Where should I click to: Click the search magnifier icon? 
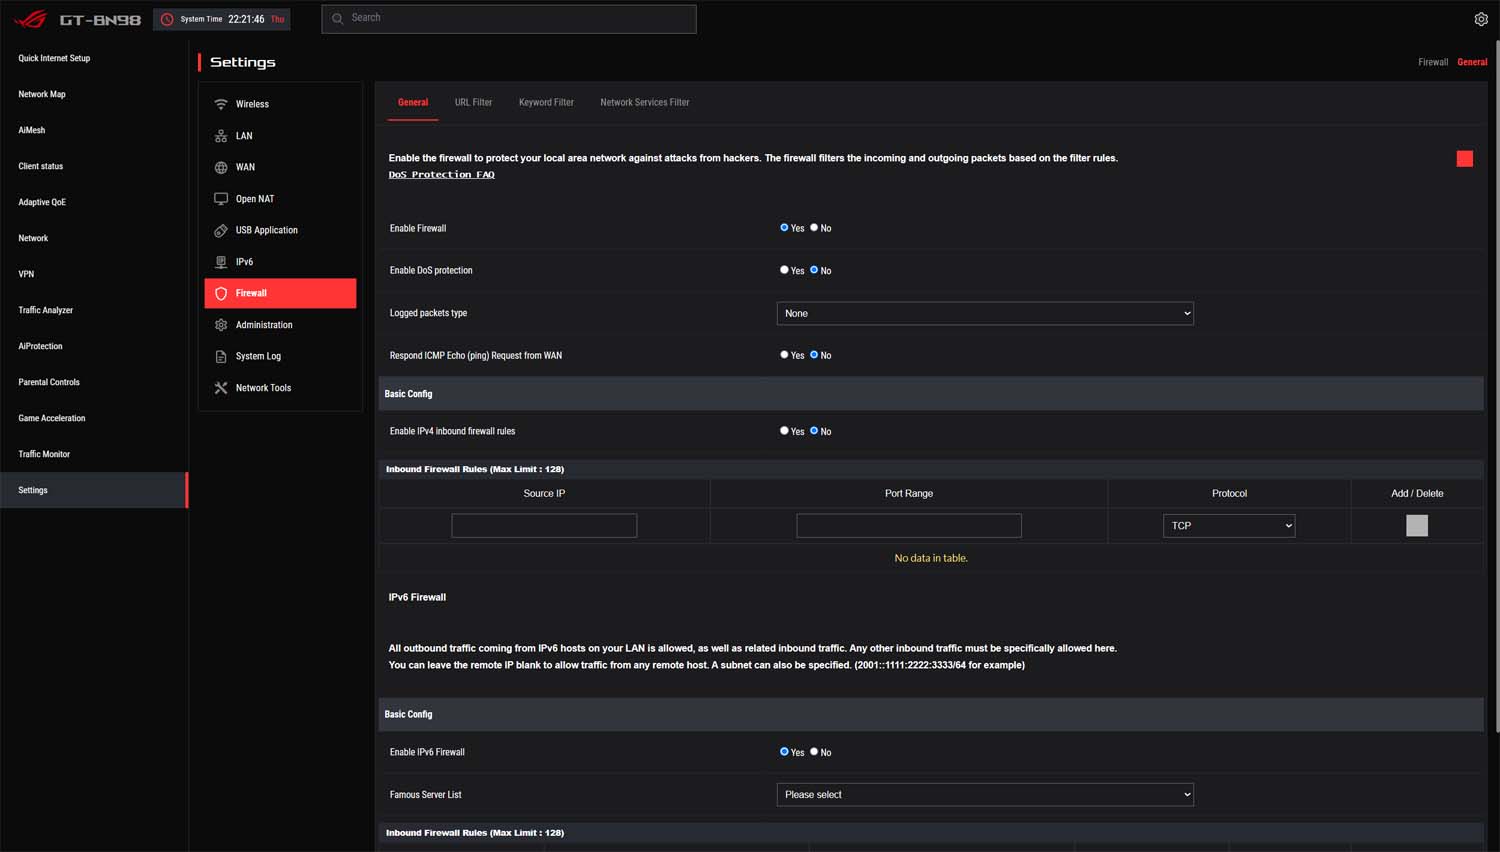[338, 18]
